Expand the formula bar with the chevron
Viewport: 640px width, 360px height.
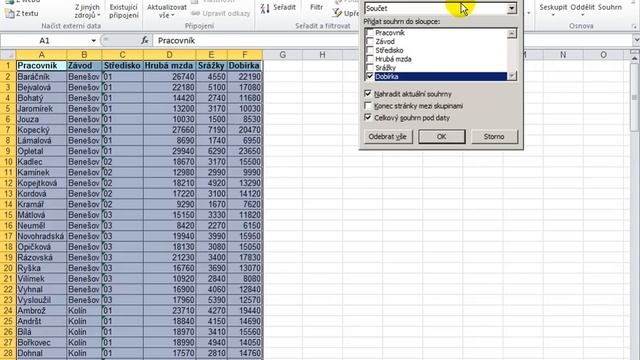636,40
